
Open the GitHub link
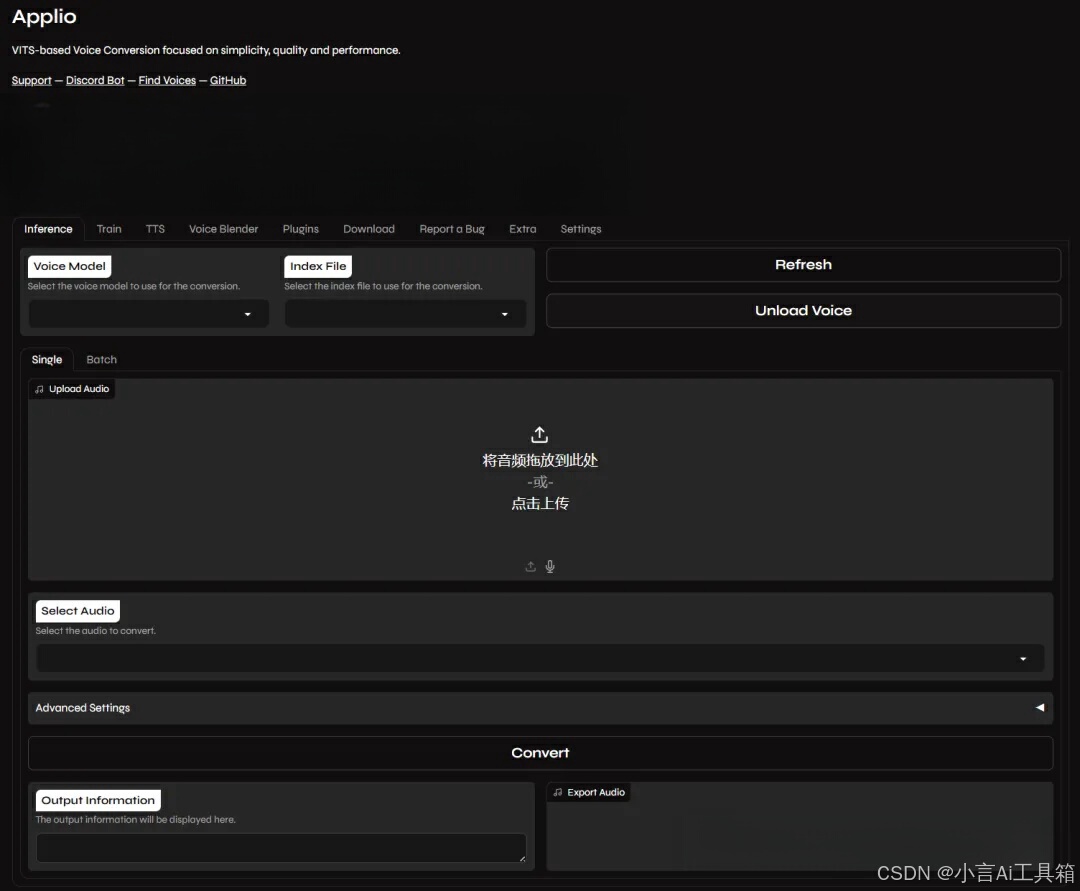pyautogui.click(x=228, y=81)
